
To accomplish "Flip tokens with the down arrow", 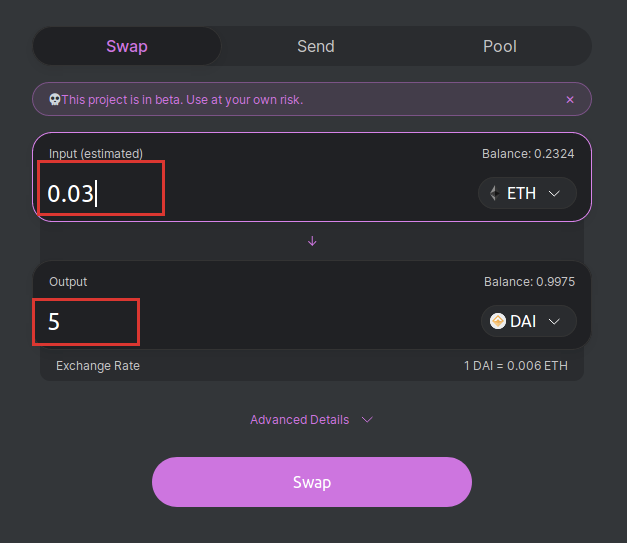I will point(312,241).
